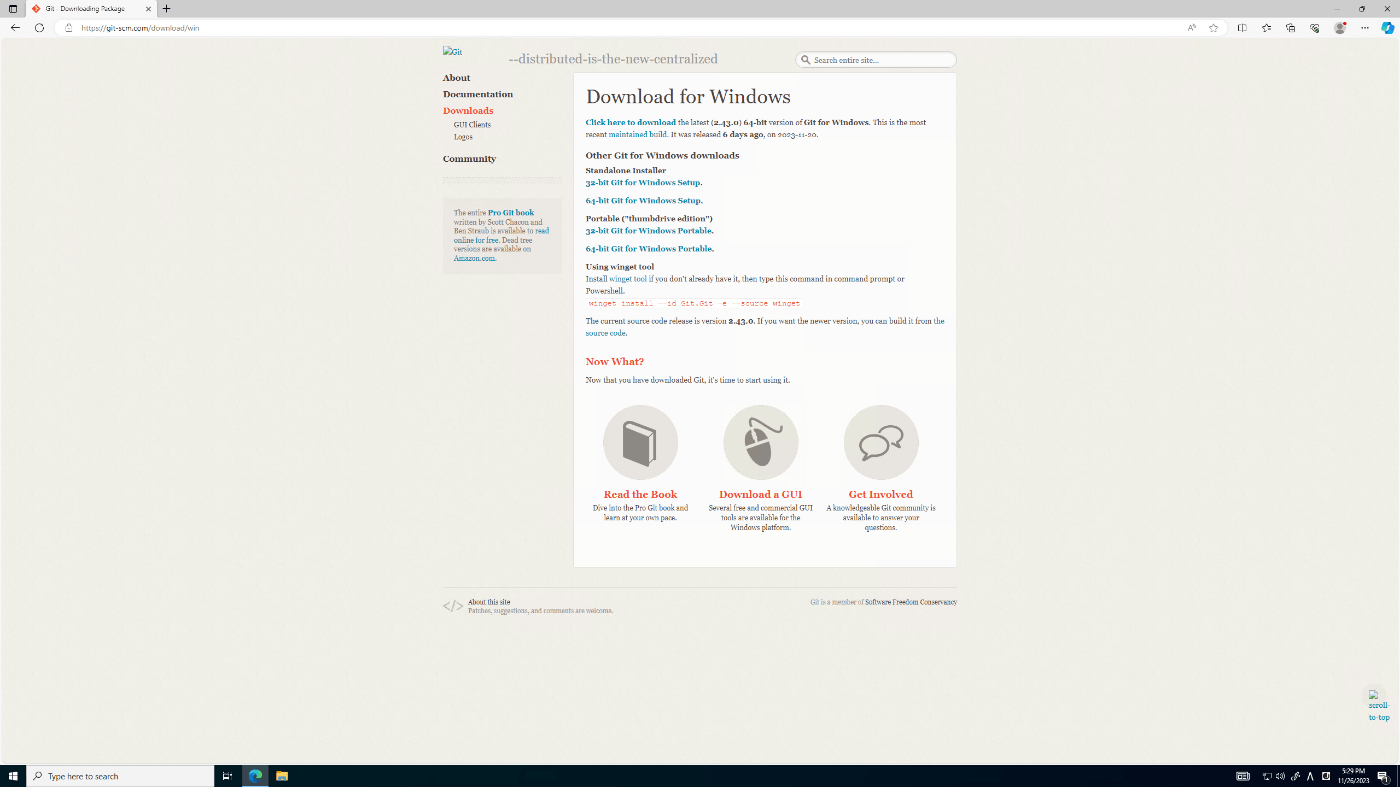The image size is (1400, 787).
Task: Open split screen view icon
Action: (1242, 28)
